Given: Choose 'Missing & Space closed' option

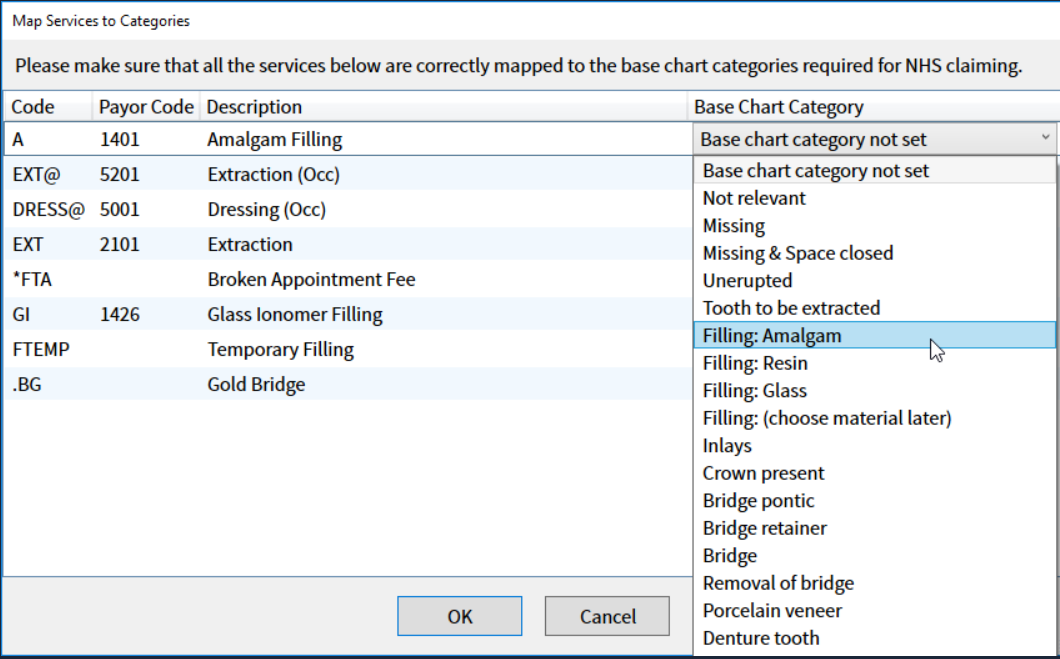Looking at the screenshot, I should click(797, 253).
